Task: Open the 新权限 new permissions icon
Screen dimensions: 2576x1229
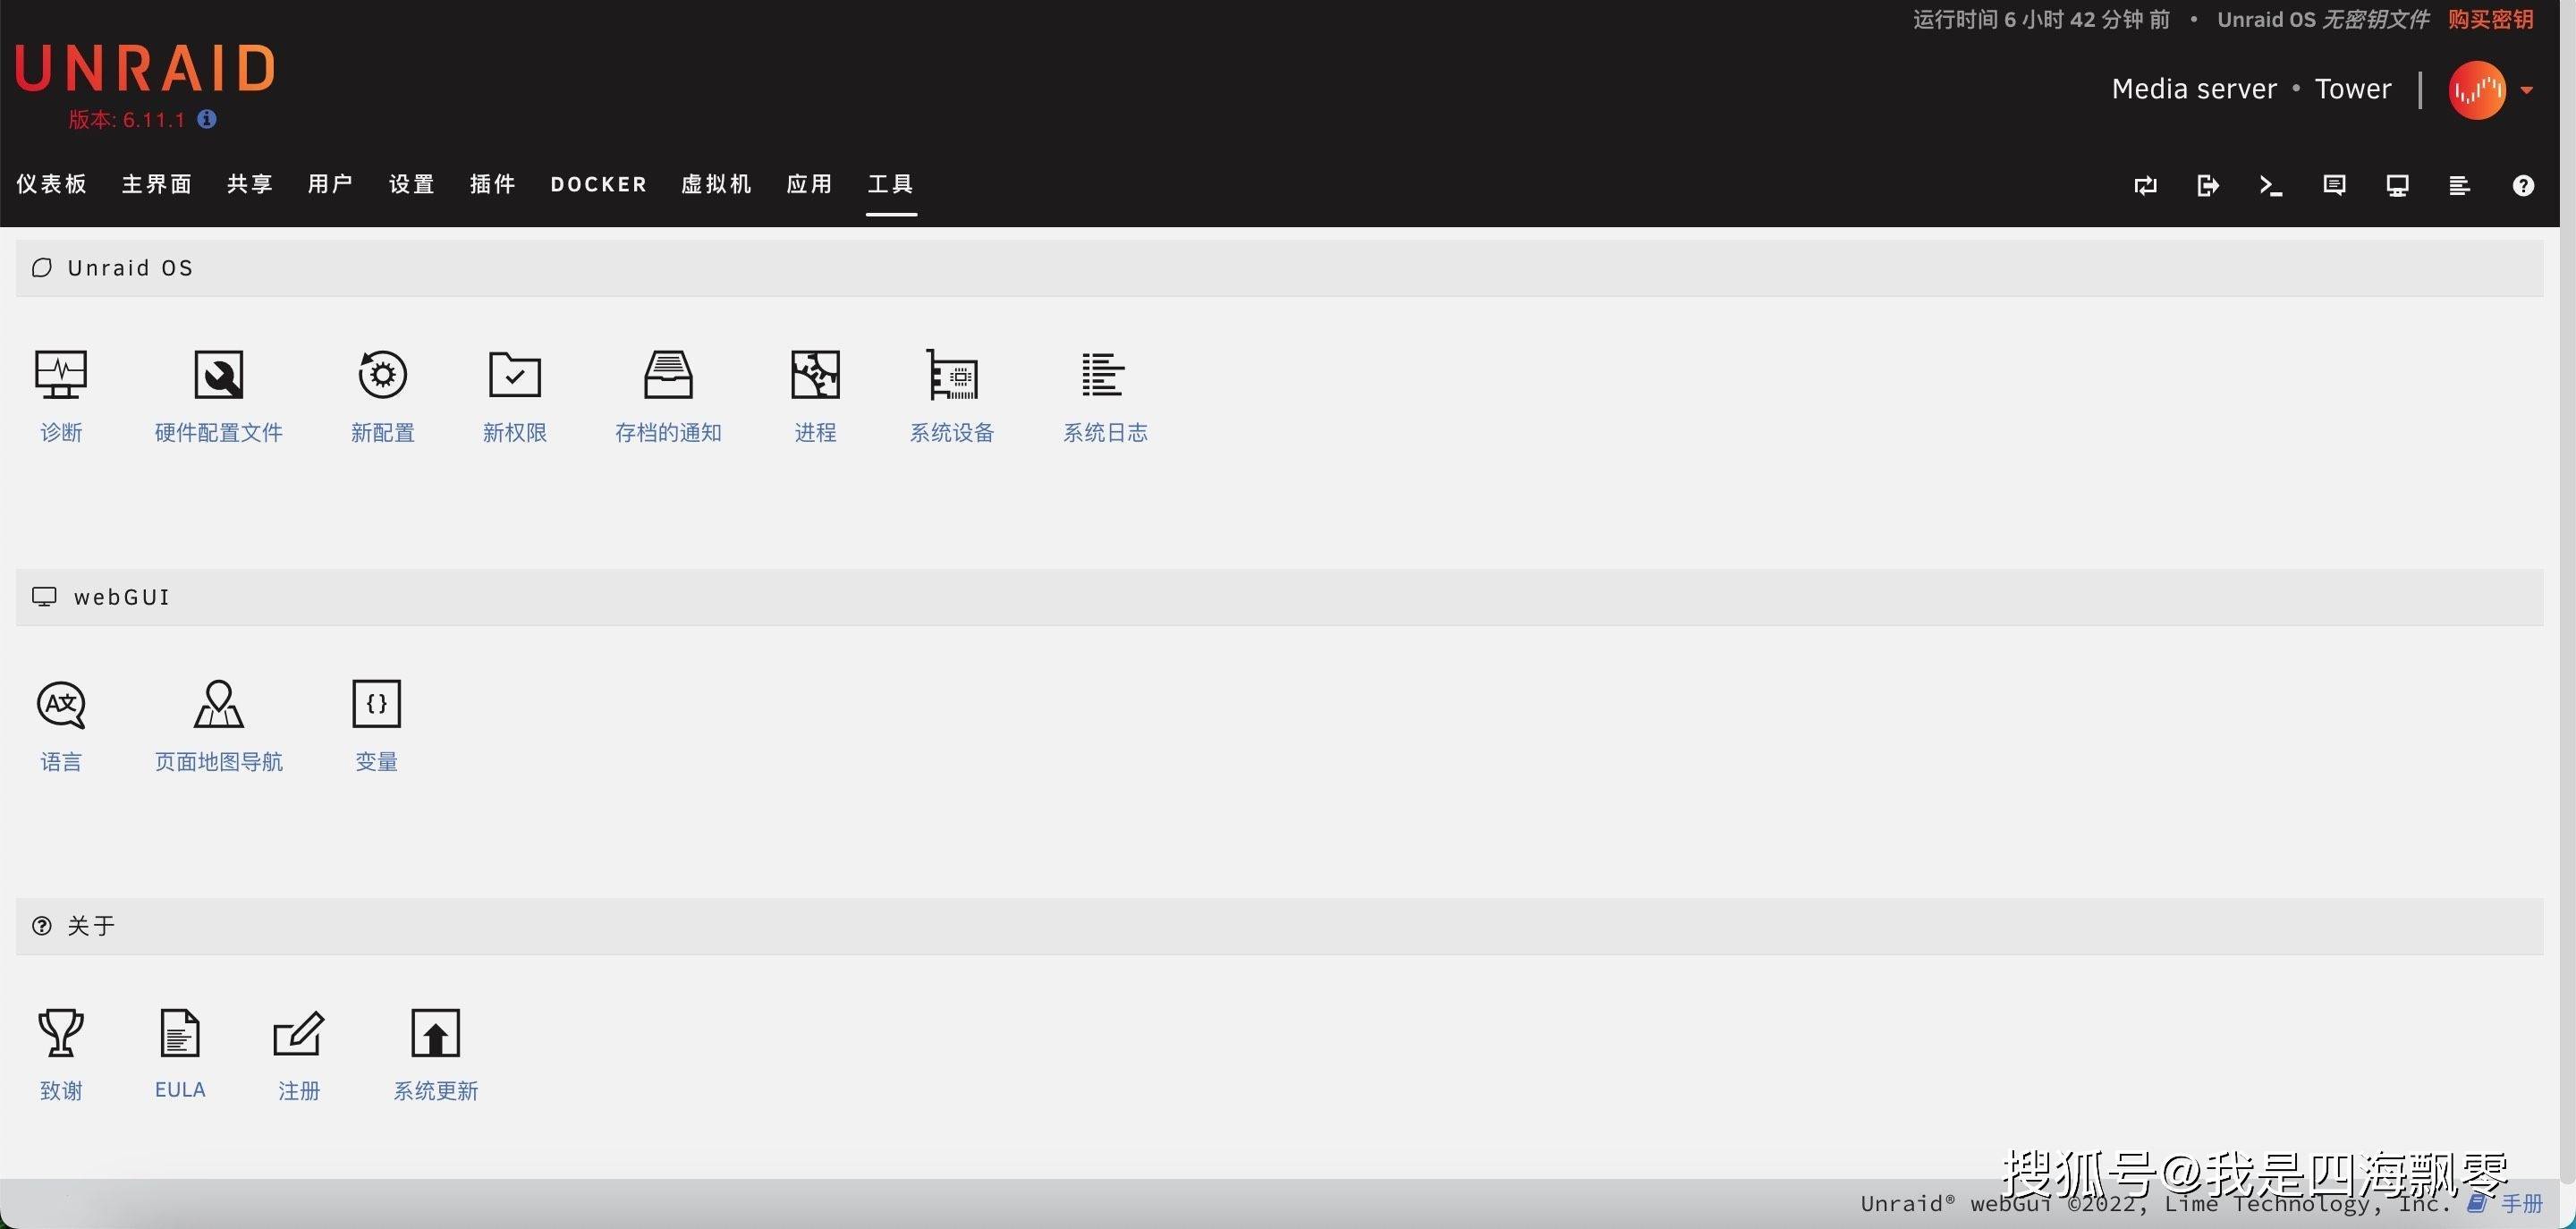Action: (x=514, y=374)
